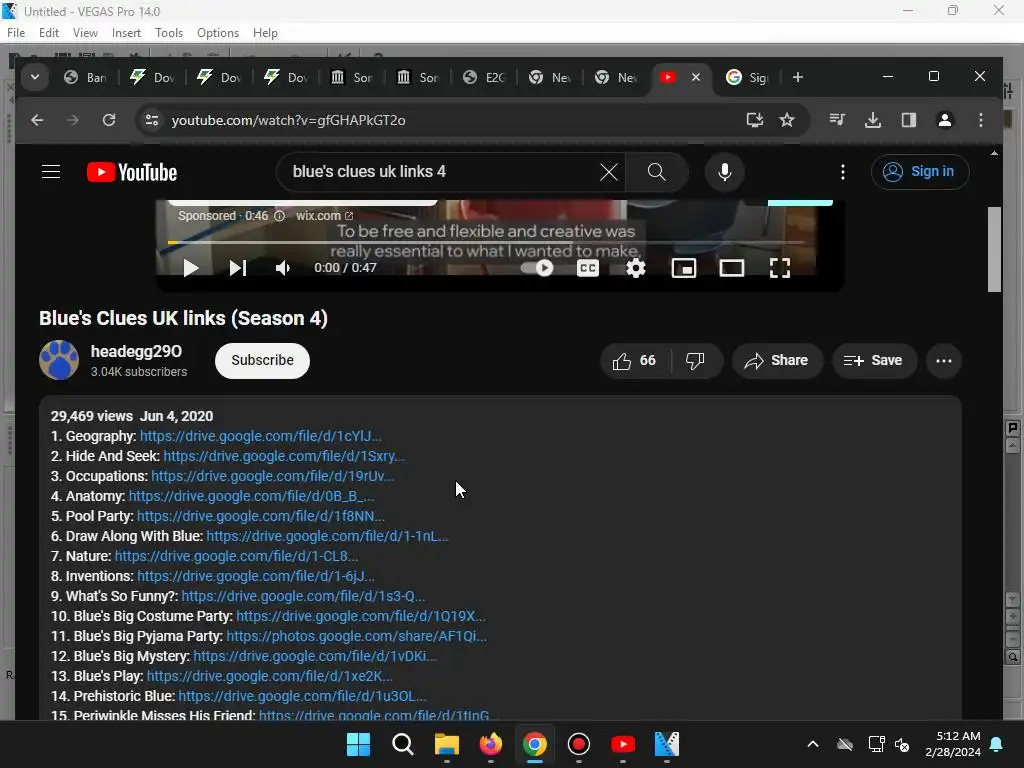Viewport: 1024px width, 768px height.
Task: Open the headegg290 channel avatar
Action: pos(59,360)
